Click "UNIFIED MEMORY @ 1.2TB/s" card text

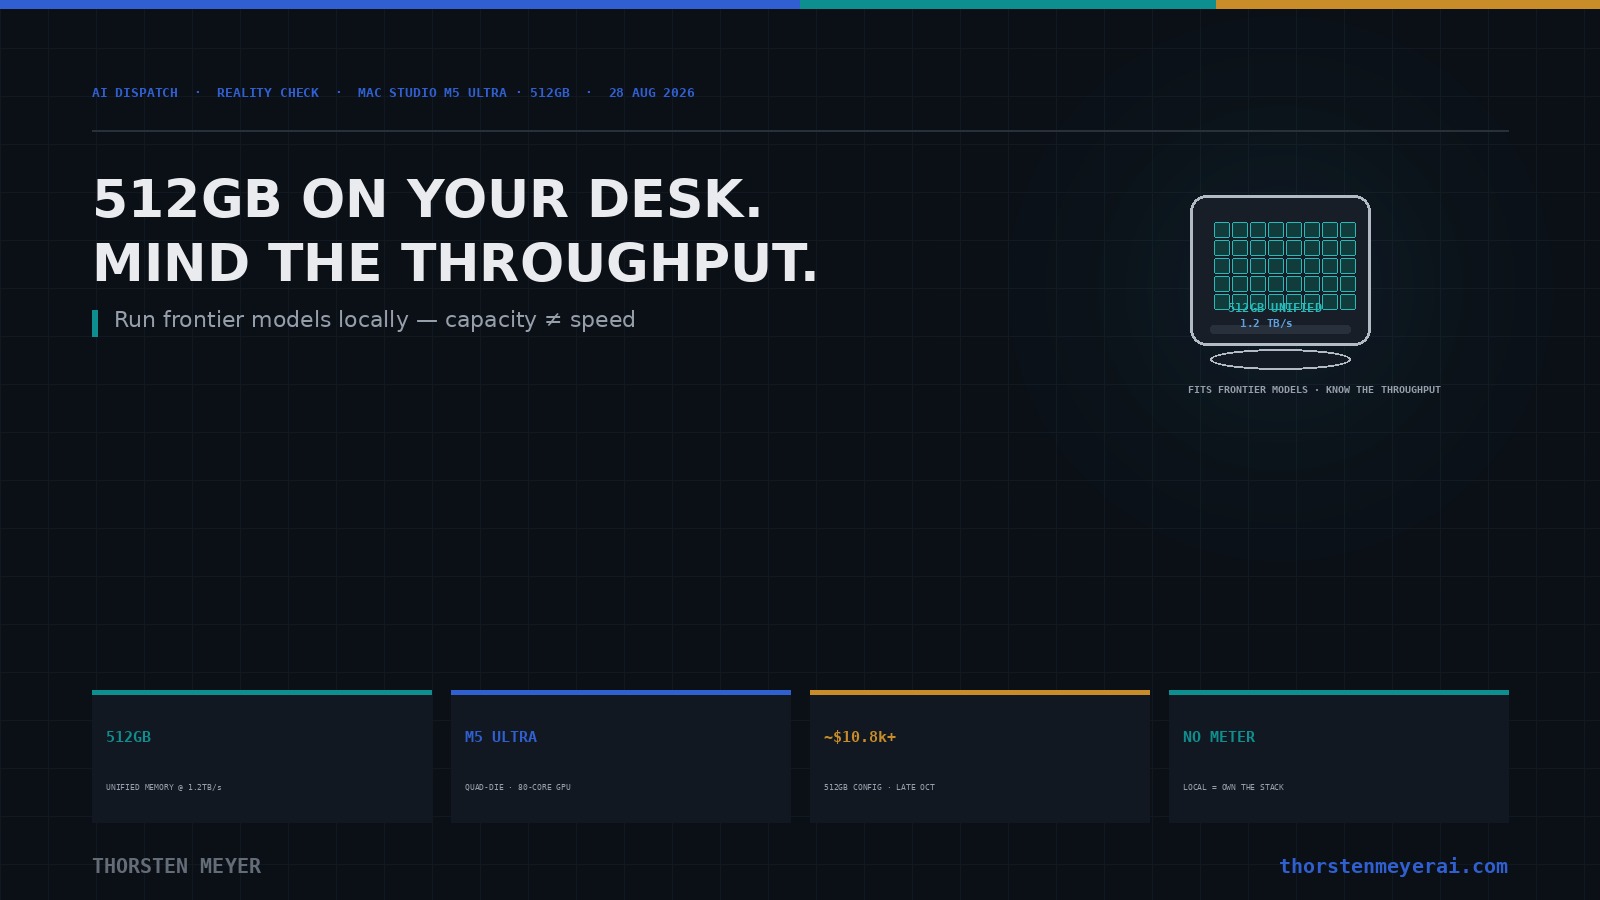[164, 787]
